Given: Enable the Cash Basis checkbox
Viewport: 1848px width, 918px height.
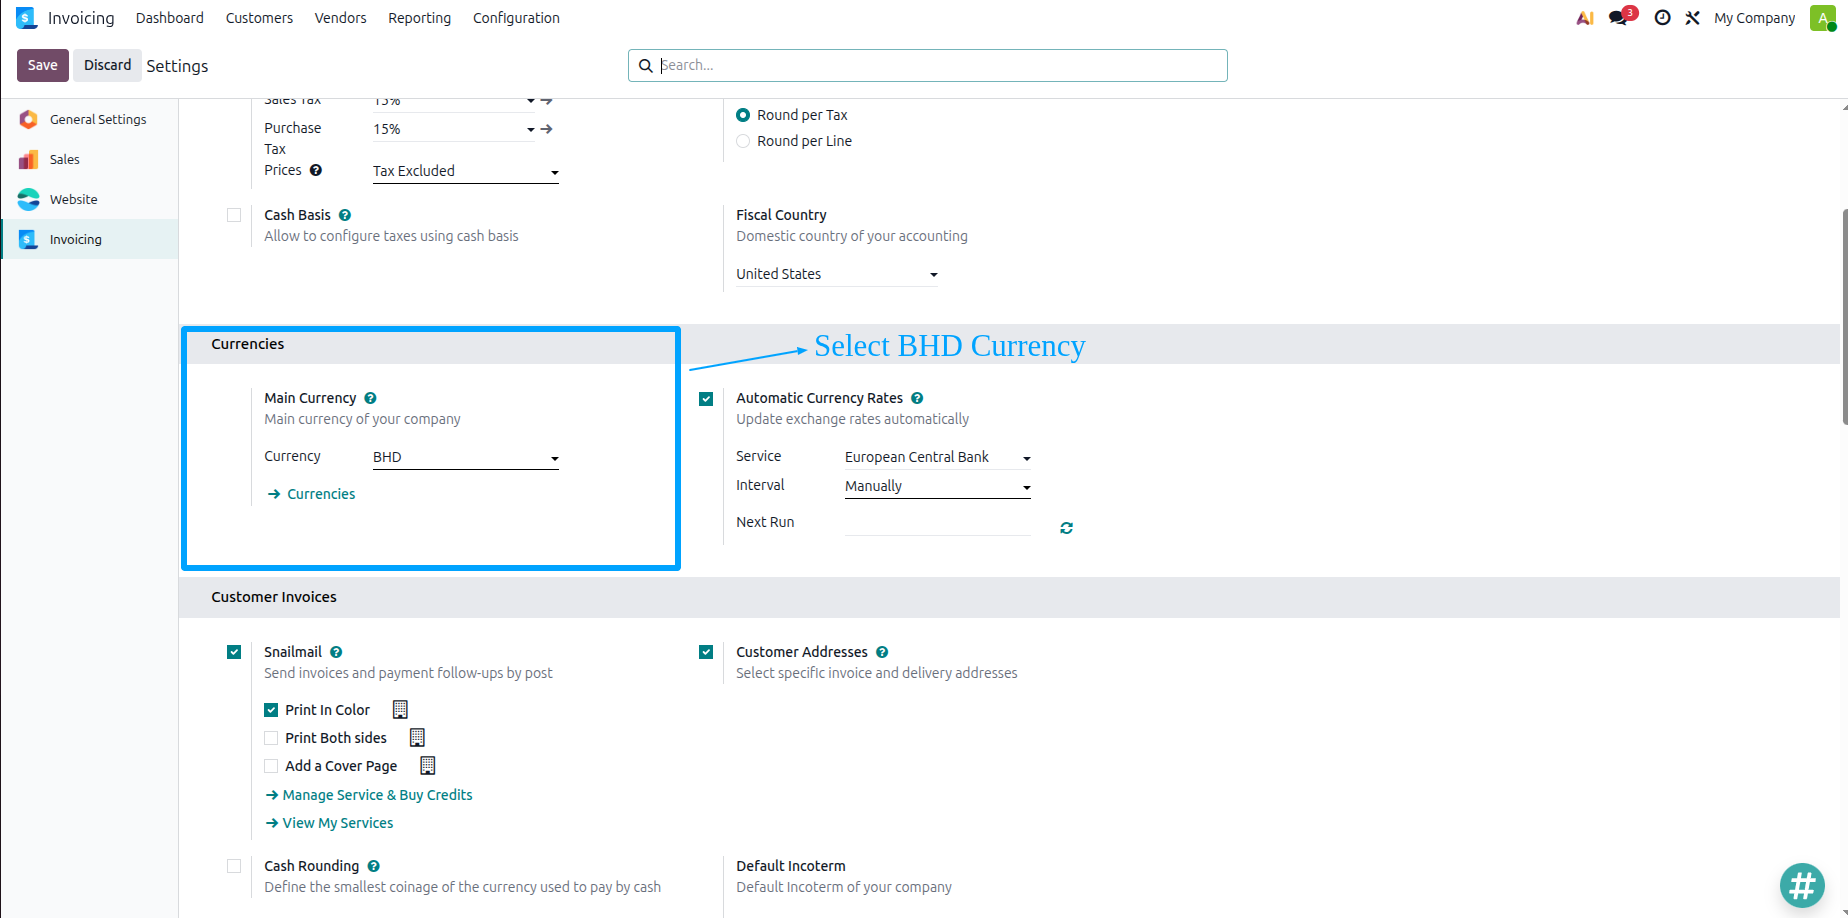Looking at the screenshot, I should tap(234, 215).
